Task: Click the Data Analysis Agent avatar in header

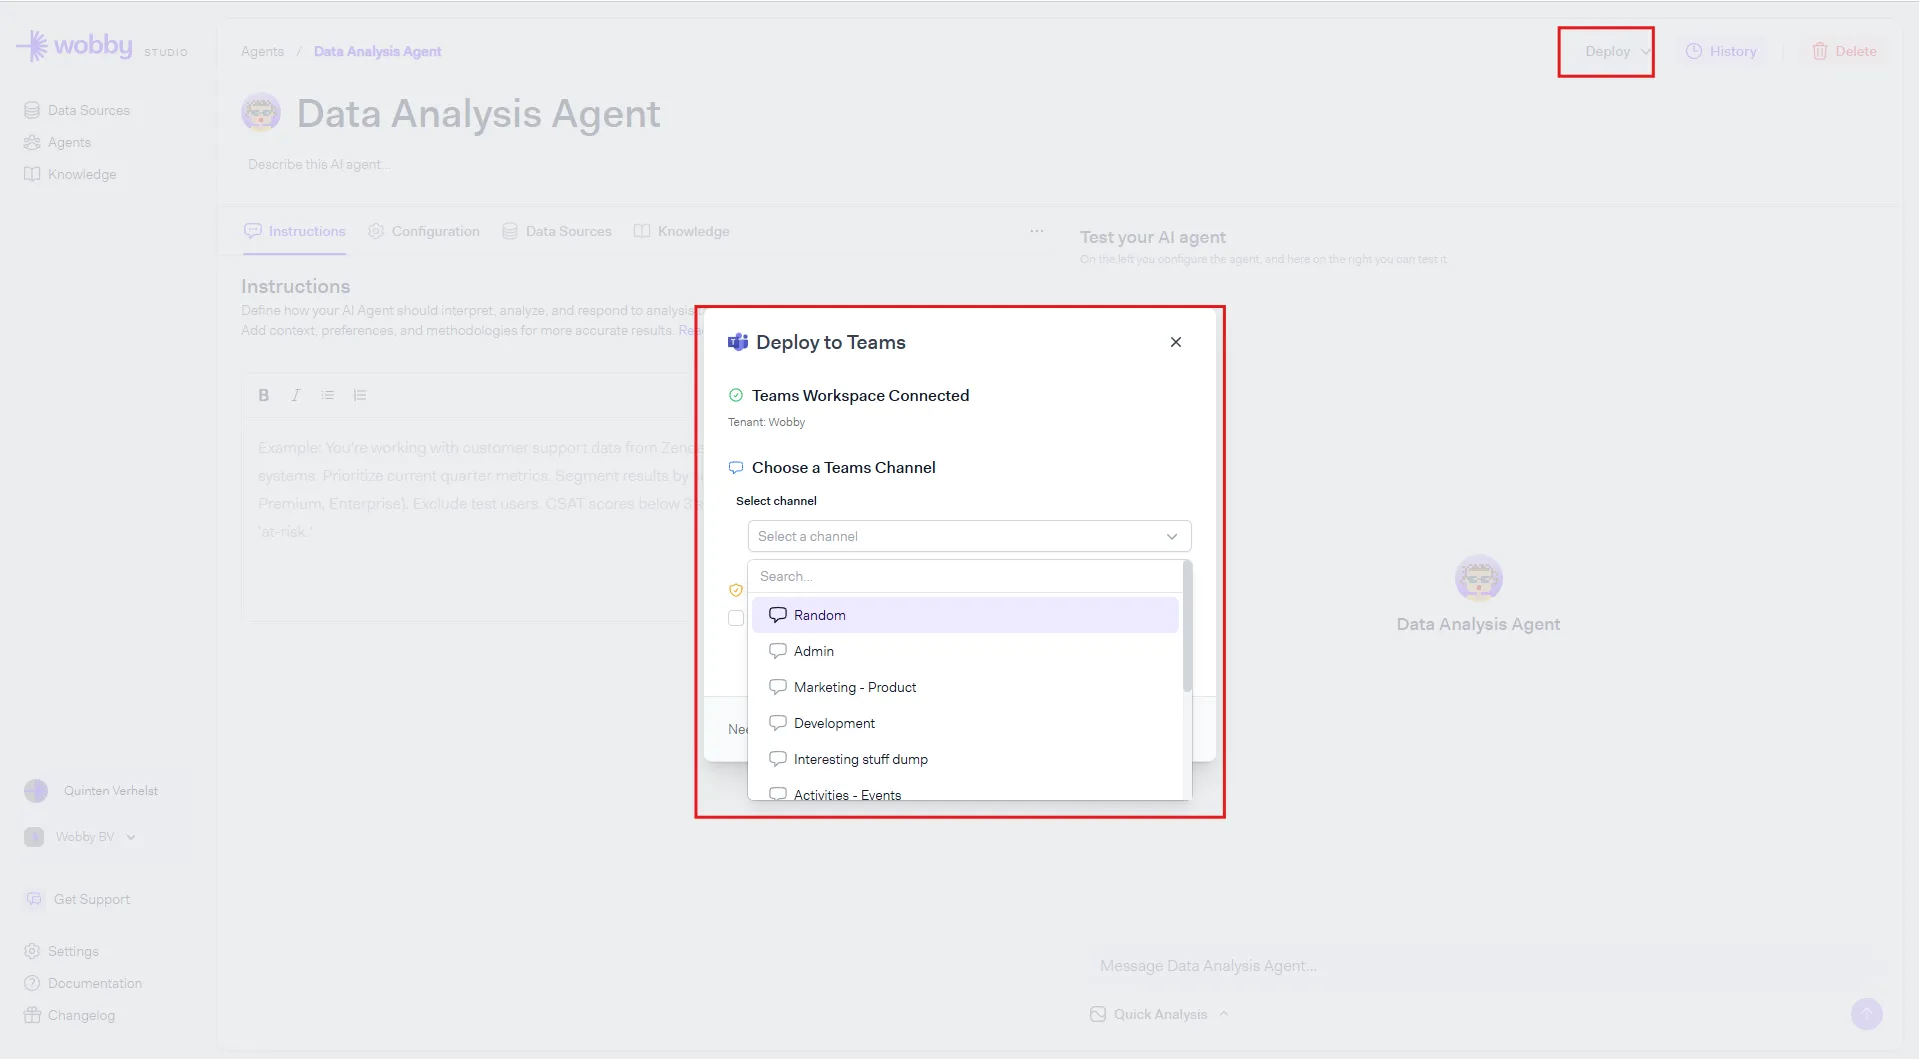Action: tap(261, 114)
